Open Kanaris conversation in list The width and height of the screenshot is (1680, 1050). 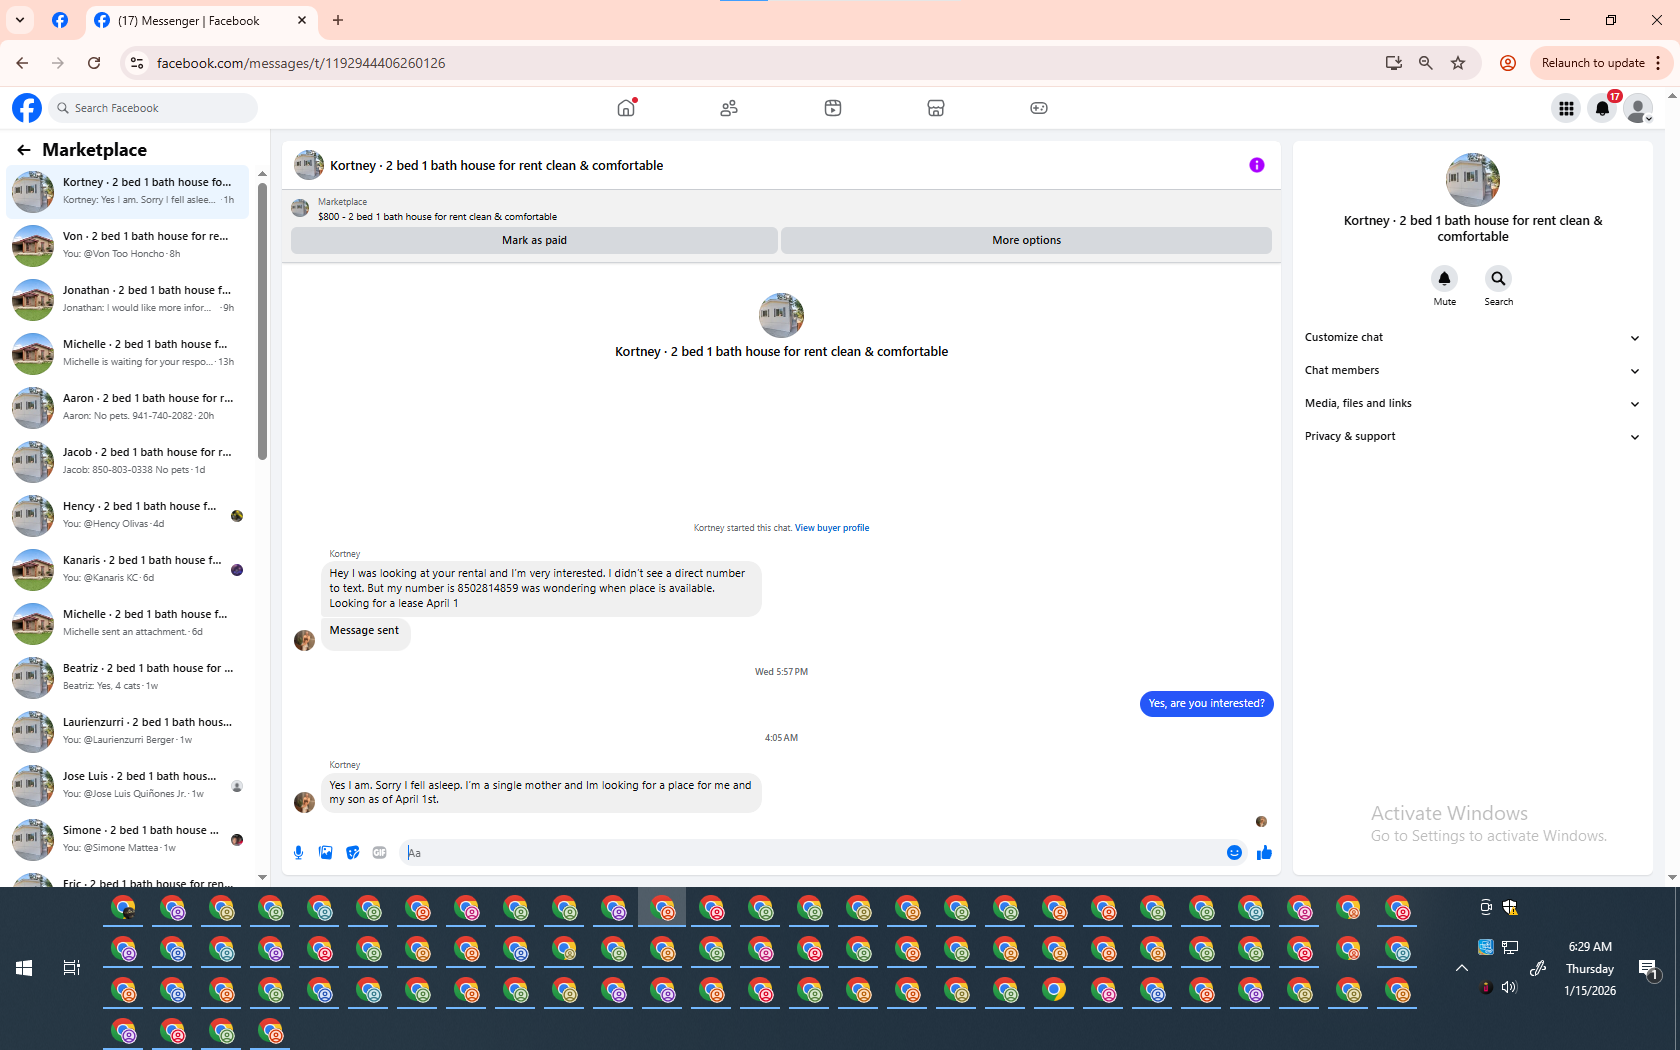pyautogui.click(x=128, y=570)
